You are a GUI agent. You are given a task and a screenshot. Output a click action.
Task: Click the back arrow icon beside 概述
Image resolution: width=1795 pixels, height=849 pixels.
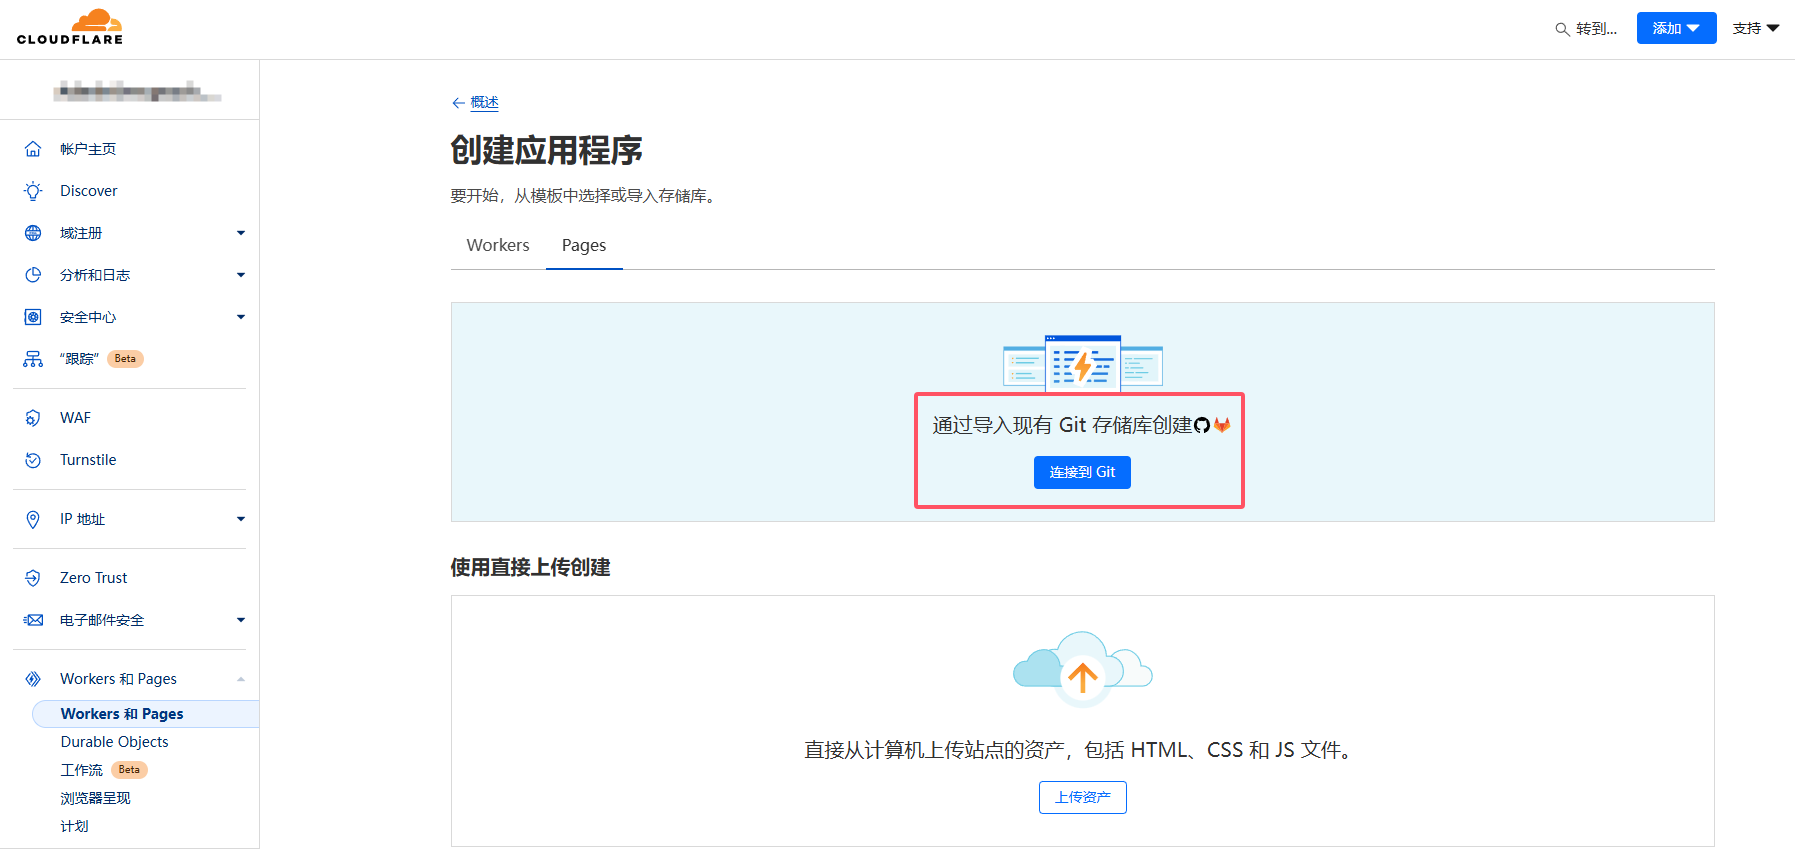coord(458,103)
